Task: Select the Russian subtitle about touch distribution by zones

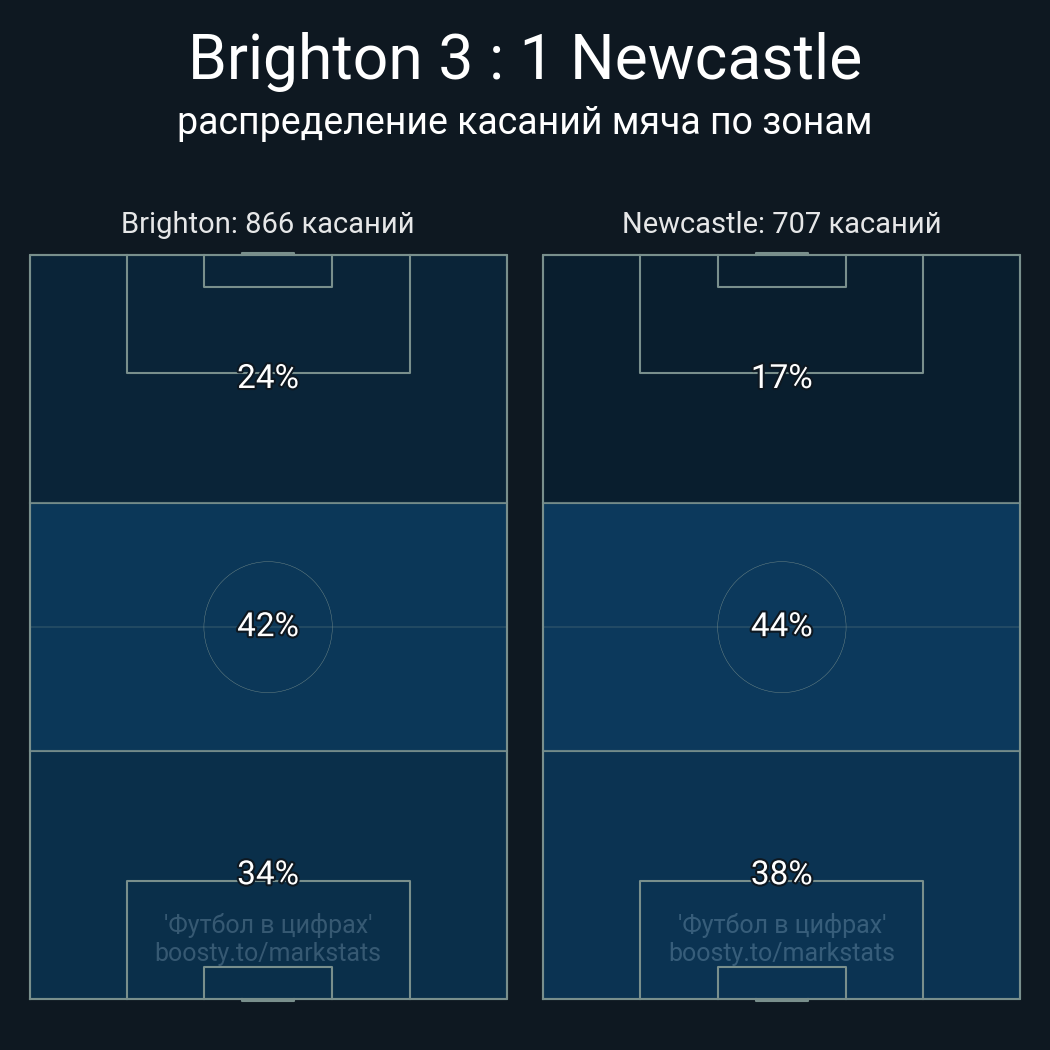Action: tap(525, 122)
